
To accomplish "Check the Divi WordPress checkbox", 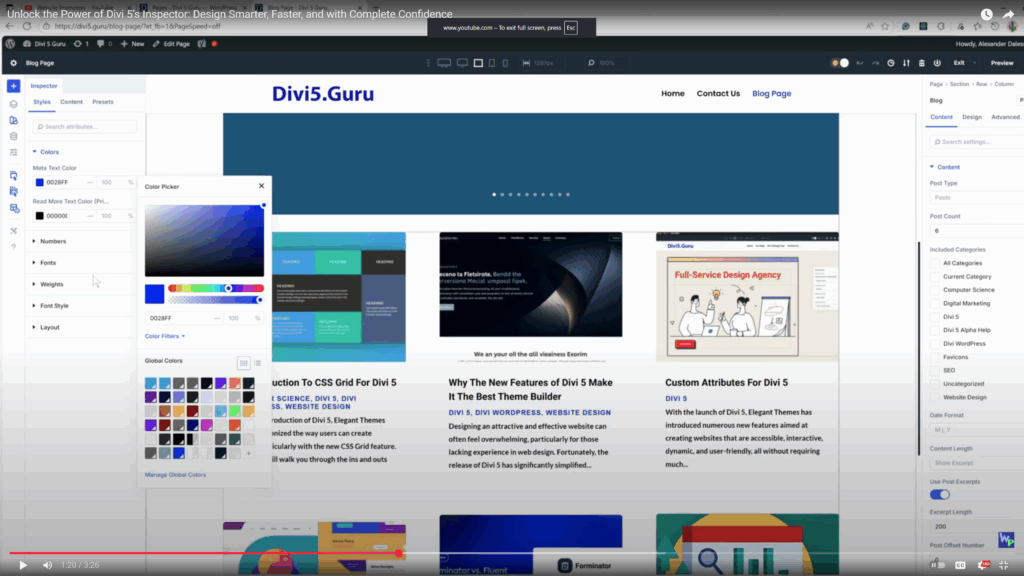I will click(935, 344).
